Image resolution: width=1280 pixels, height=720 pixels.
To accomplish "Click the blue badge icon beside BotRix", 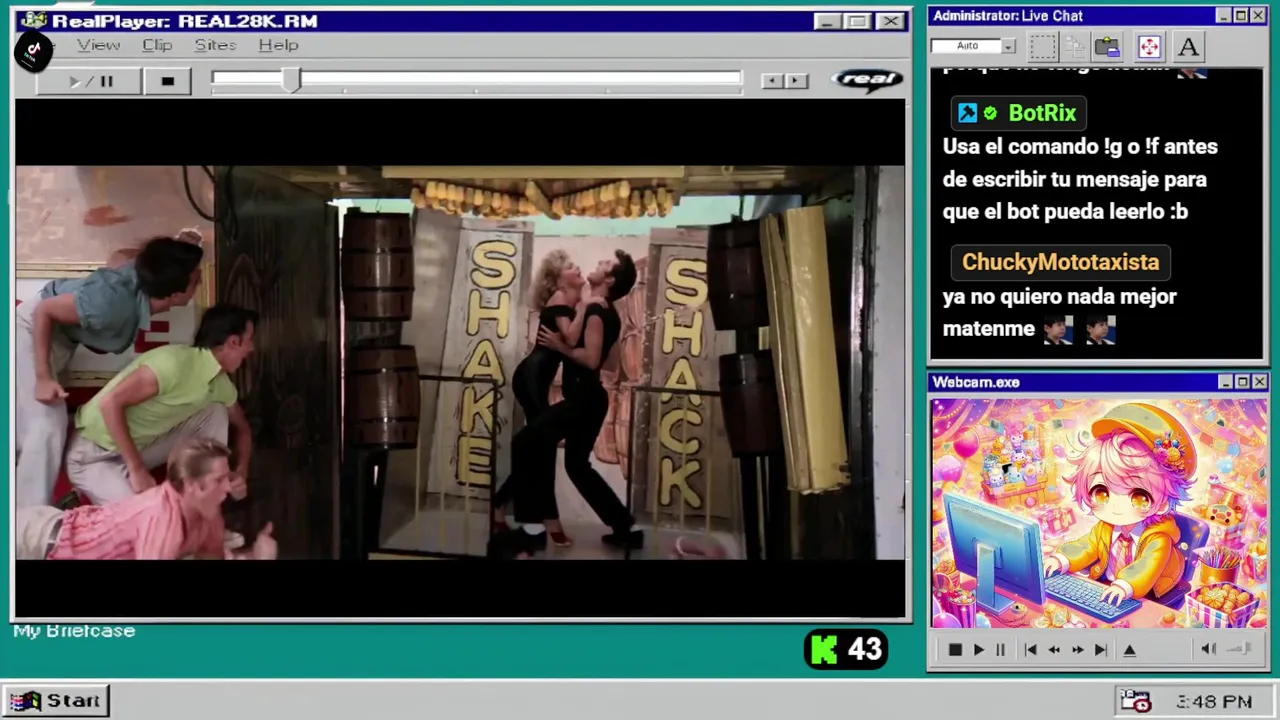I will pos(967,113).
